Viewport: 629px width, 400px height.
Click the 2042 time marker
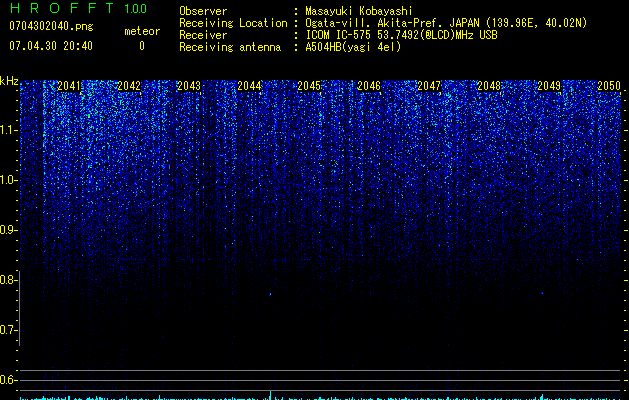click(129, 86)
